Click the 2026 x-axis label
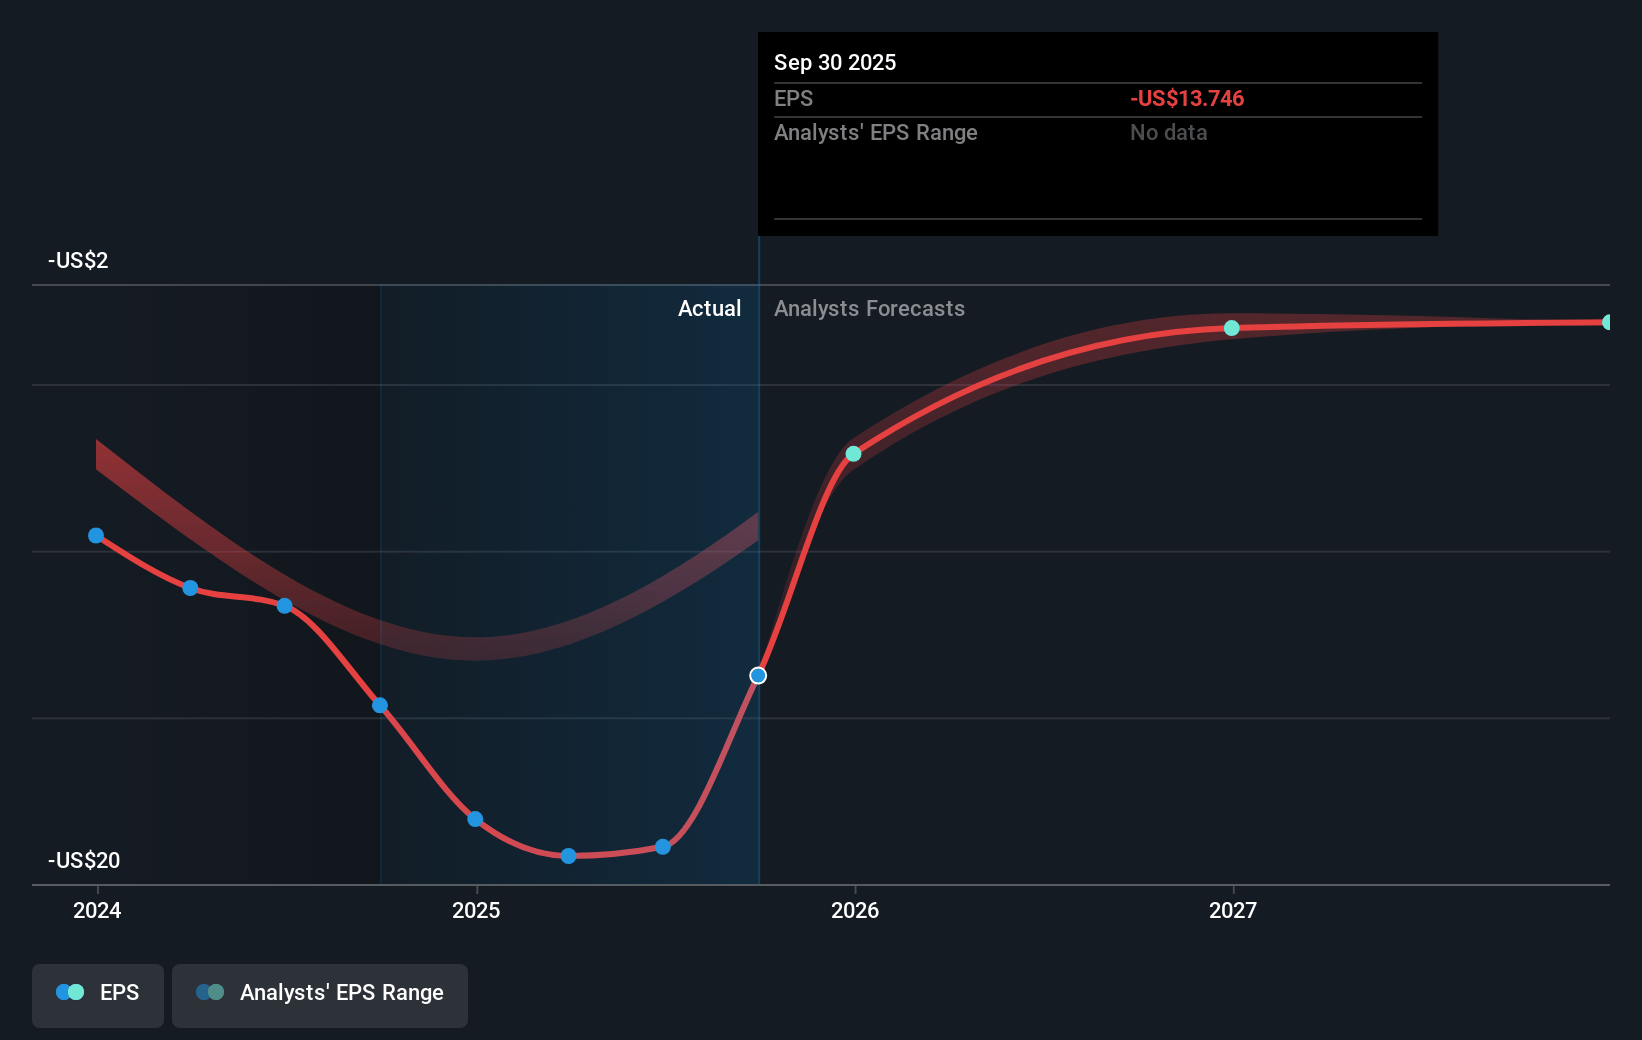This screenshot has height=1040, width=1642. tap(855, 910)
